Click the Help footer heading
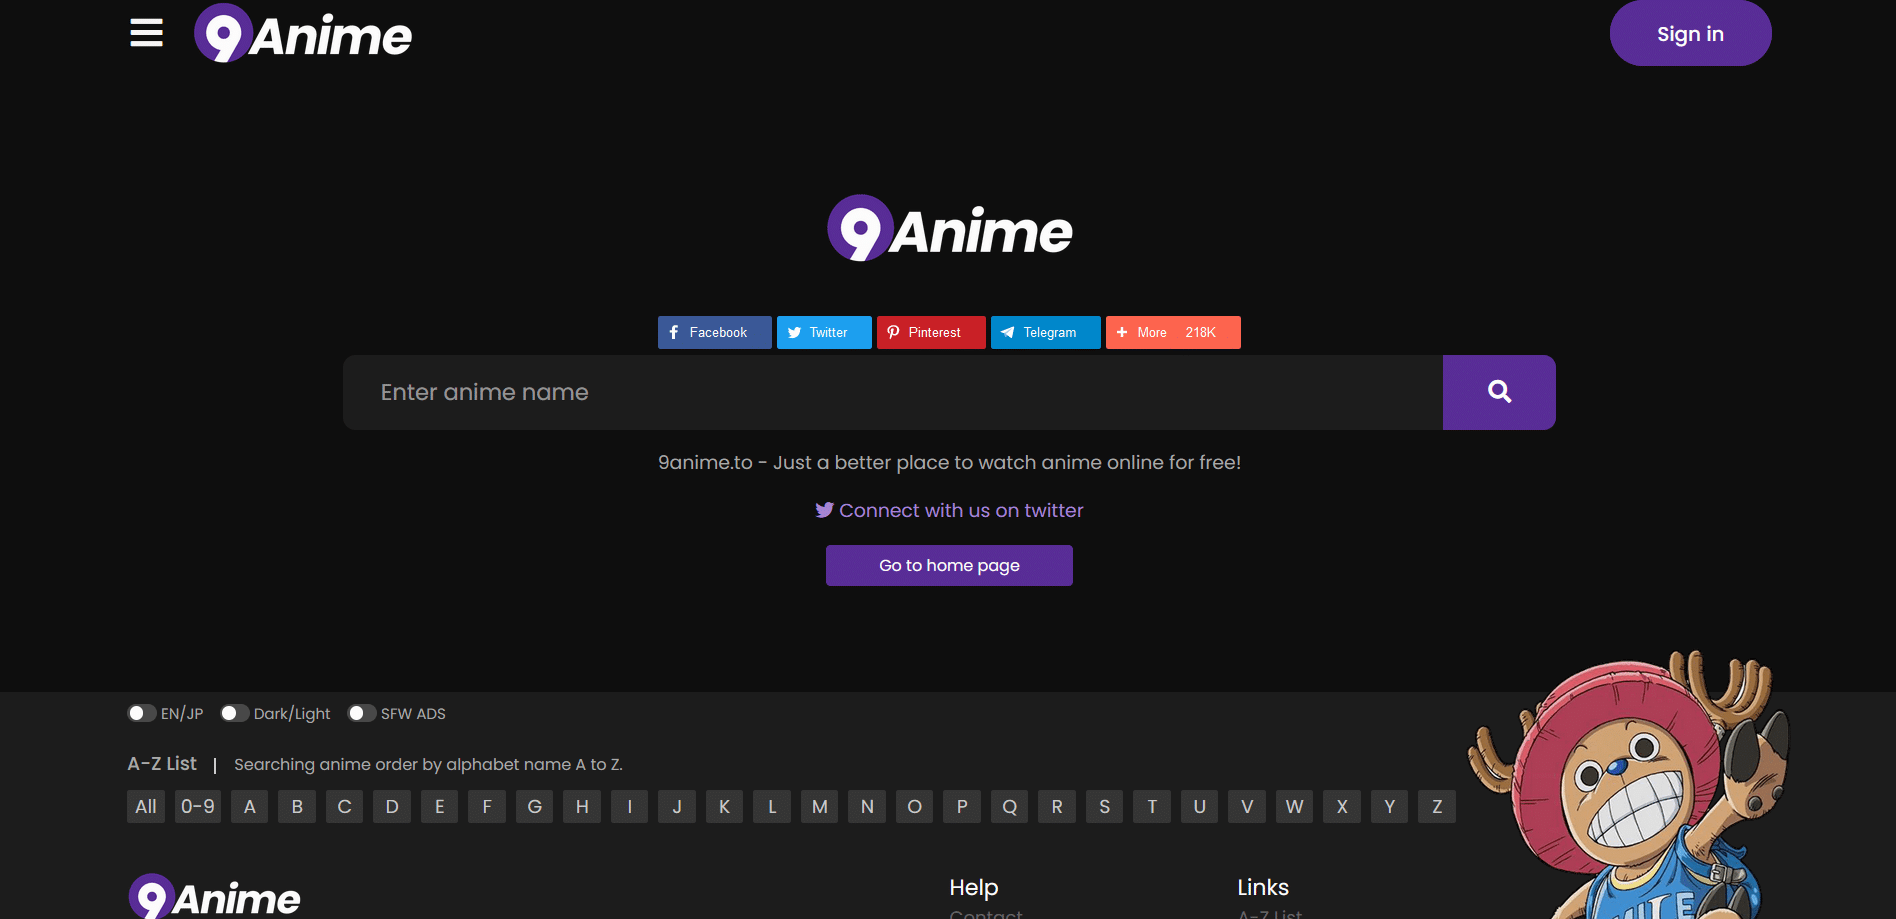The image size is (1896, 919). pos(974,887)
